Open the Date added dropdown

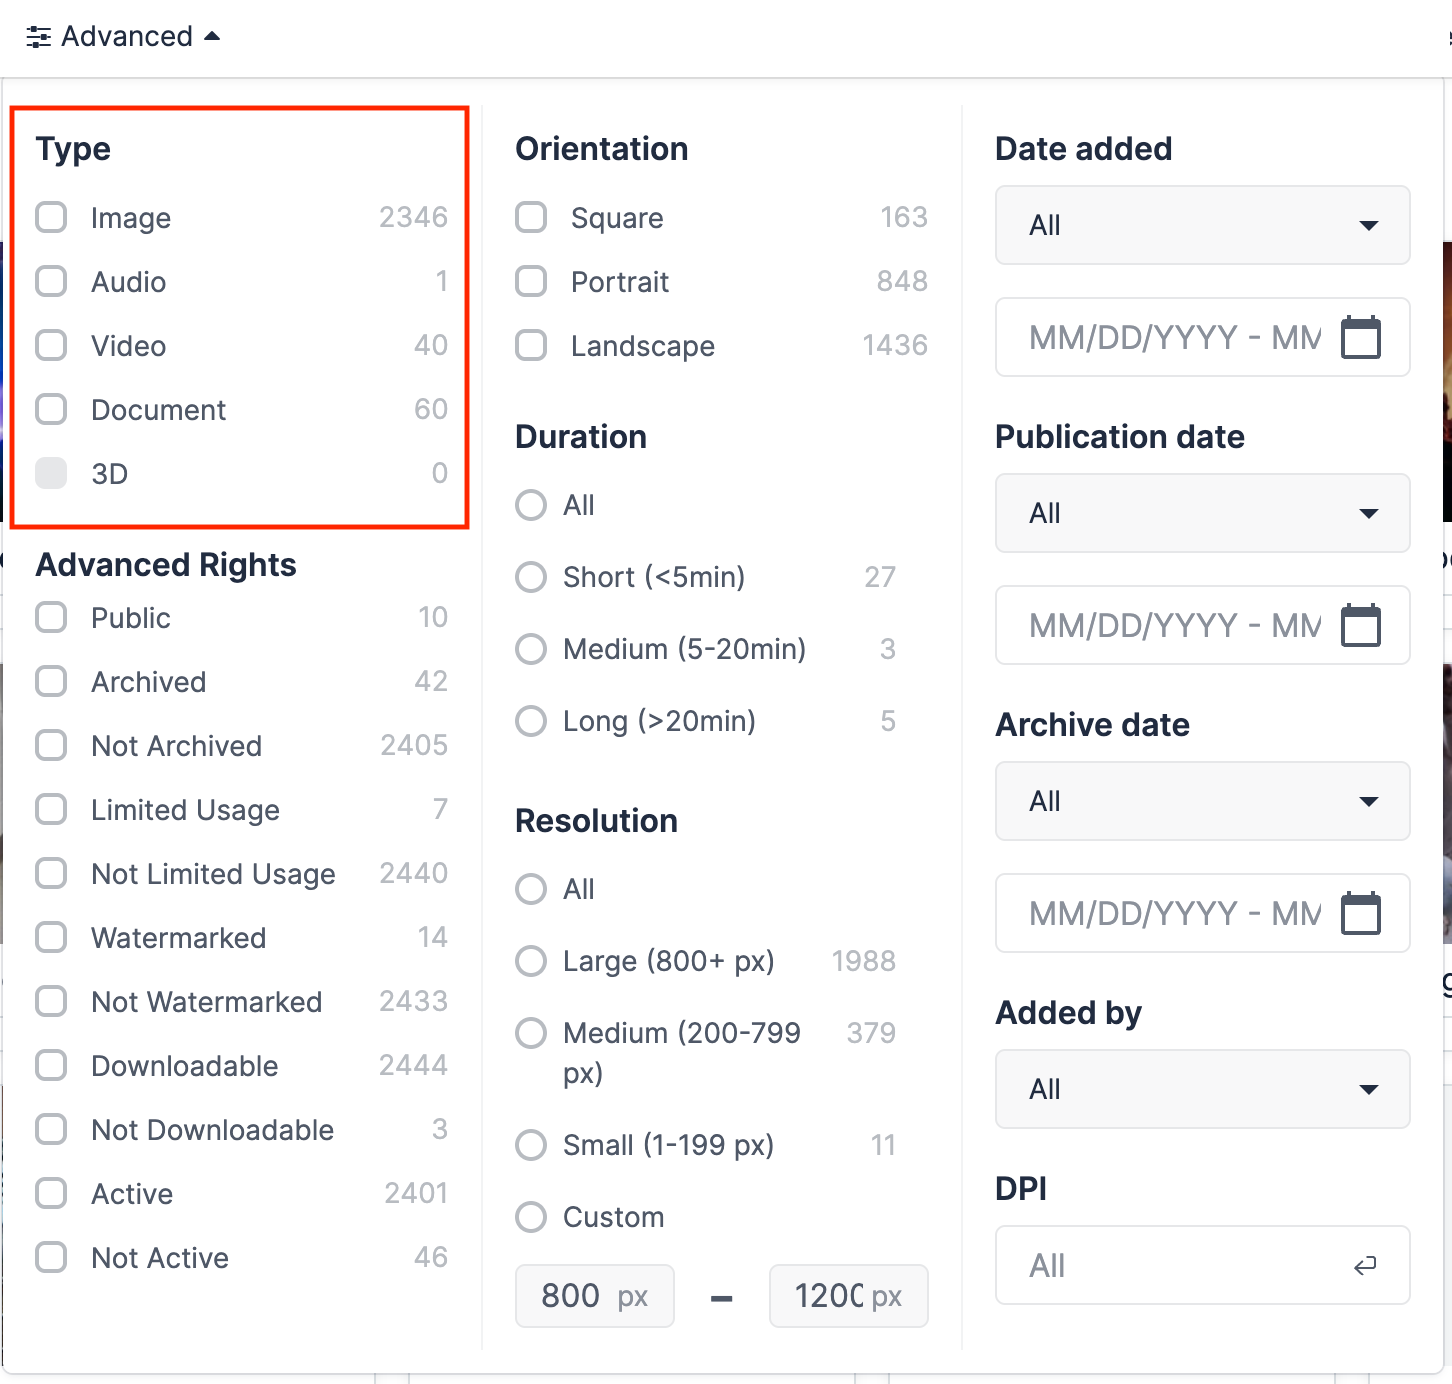1203,225
